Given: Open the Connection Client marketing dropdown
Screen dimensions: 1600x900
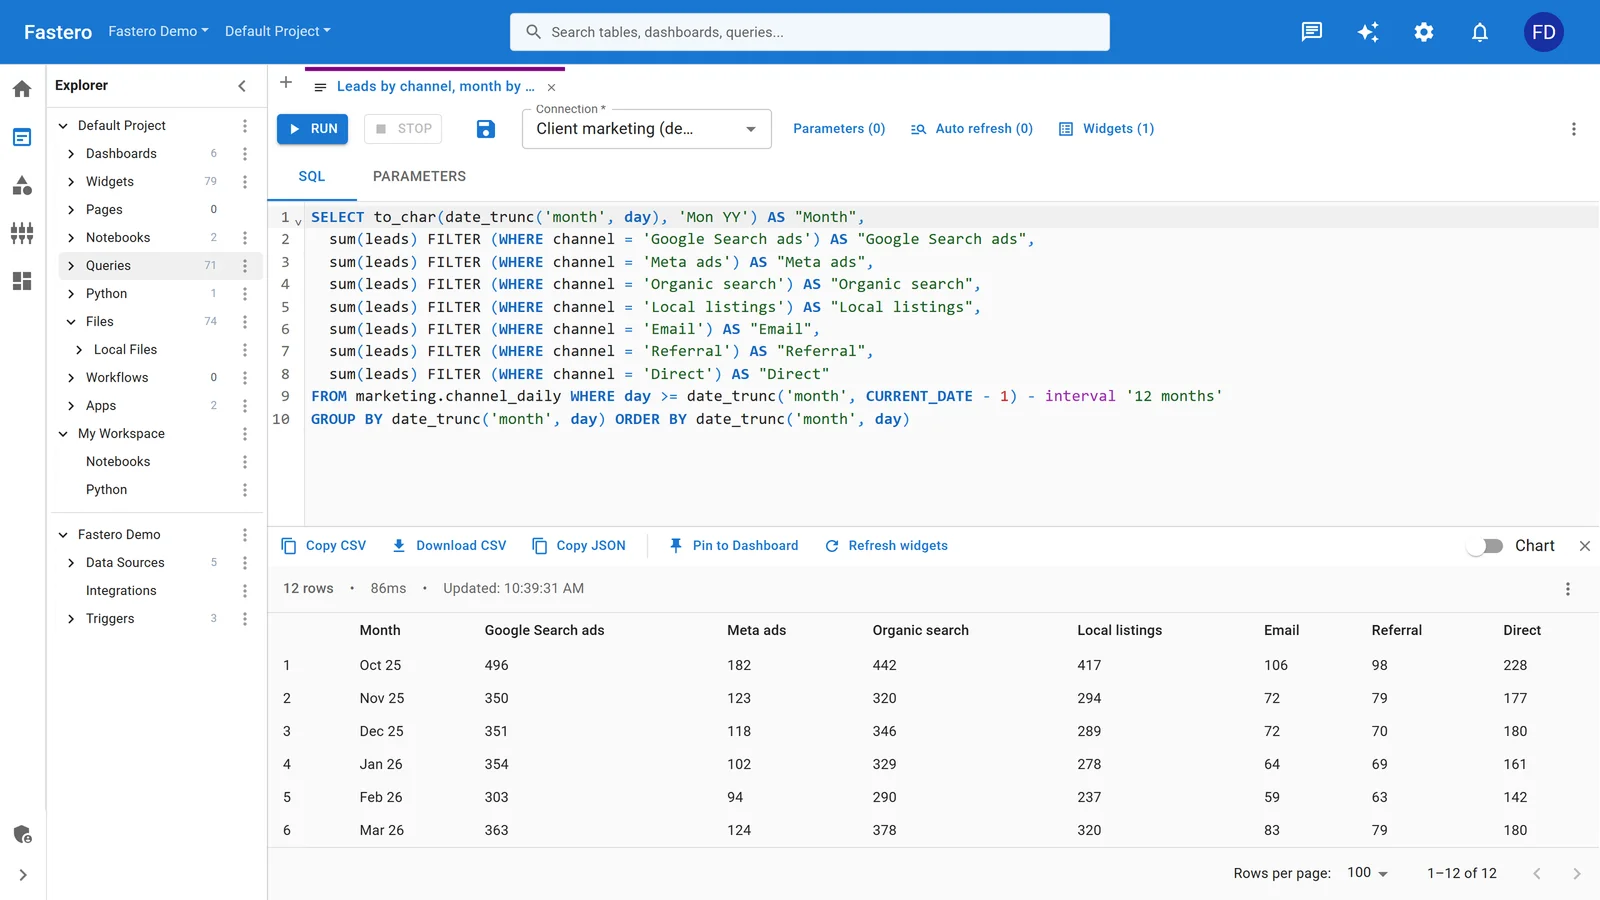Looking at the screenshot, I should point(647,129).
